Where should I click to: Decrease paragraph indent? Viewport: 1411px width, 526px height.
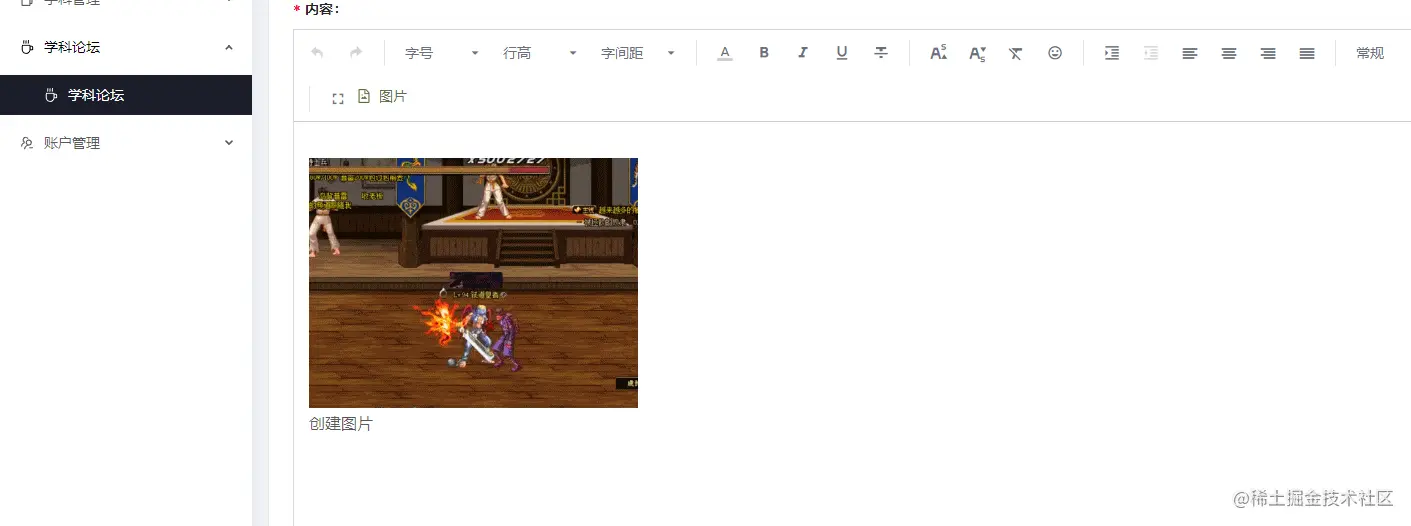1151,53
